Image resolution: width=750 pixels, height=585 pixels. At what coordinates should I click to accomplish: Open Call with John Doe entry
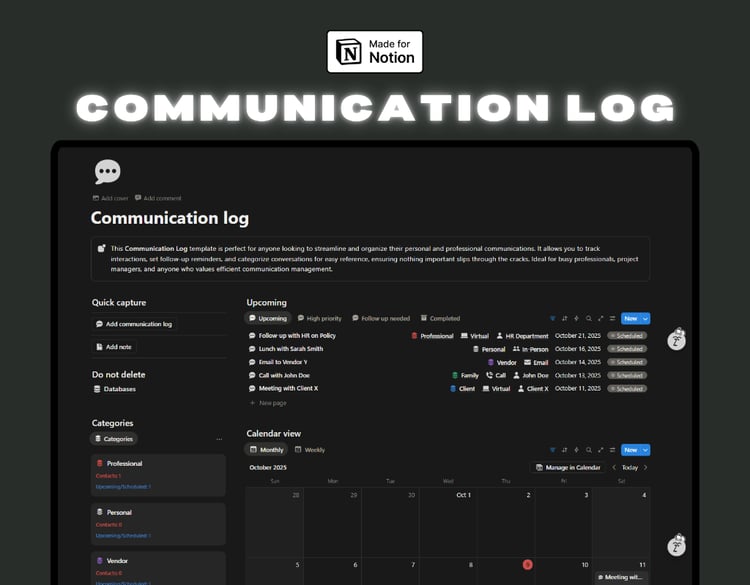pyautogui.click(x=284, y=375)
